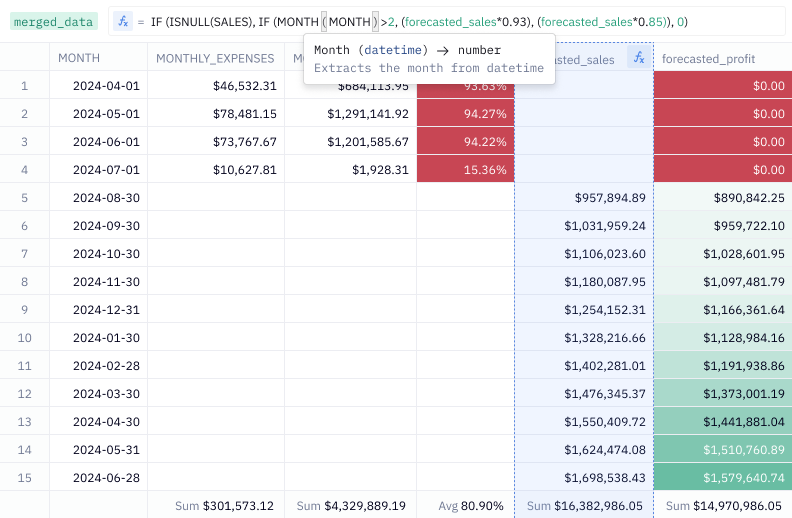Select the forecasted_profit column header

(x=708, y=59)
